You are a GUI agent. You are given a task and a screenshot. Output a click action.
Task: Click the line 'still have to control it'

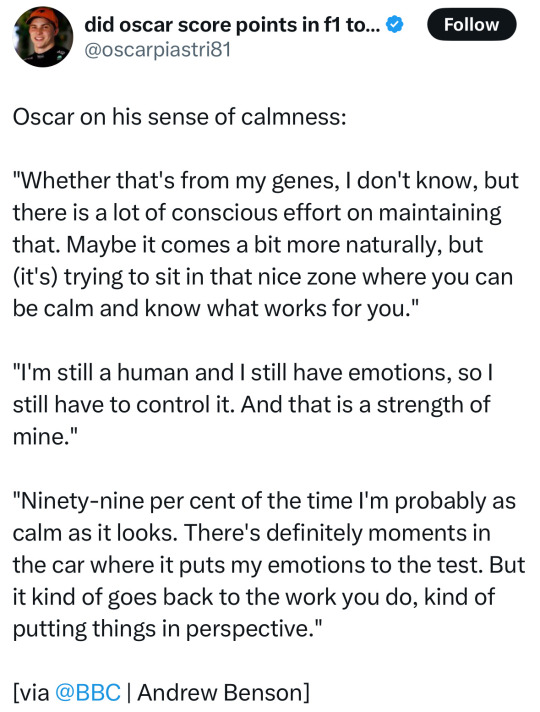tap(251, 405)
